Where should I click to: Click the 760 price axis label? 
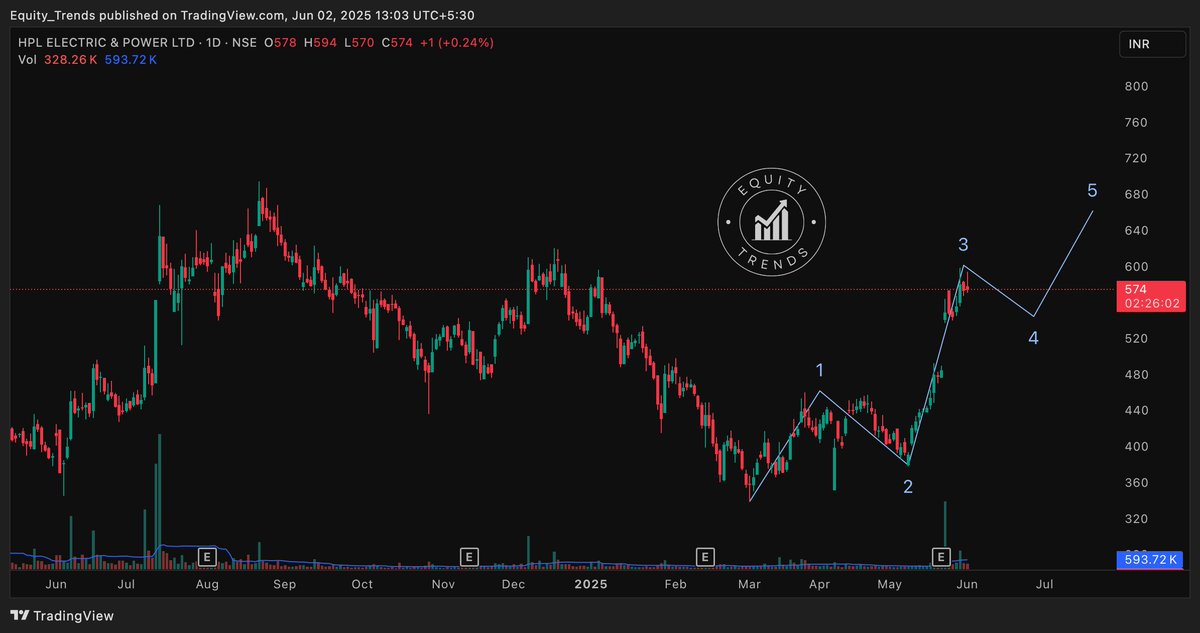point(1138,123)
